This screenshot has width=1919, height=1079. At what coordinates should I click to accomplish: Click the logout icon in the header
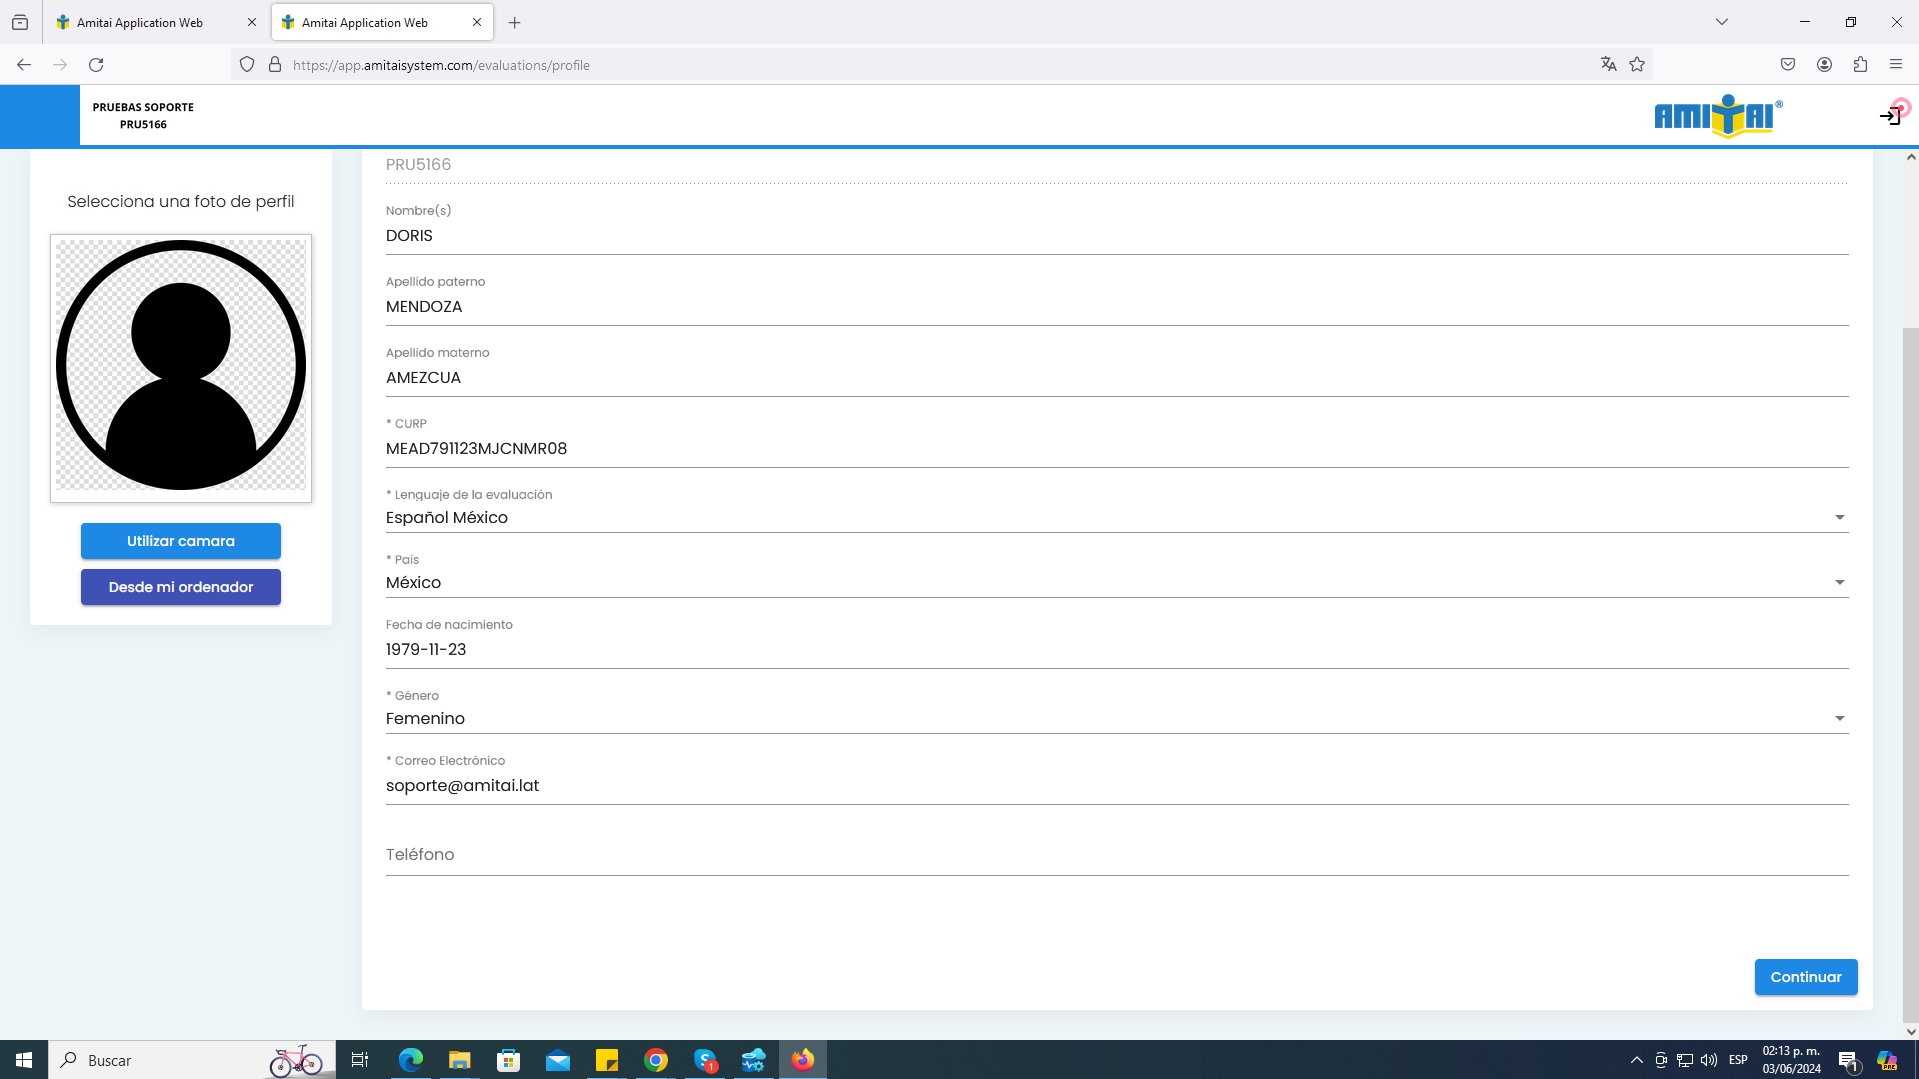(1889, 116)
